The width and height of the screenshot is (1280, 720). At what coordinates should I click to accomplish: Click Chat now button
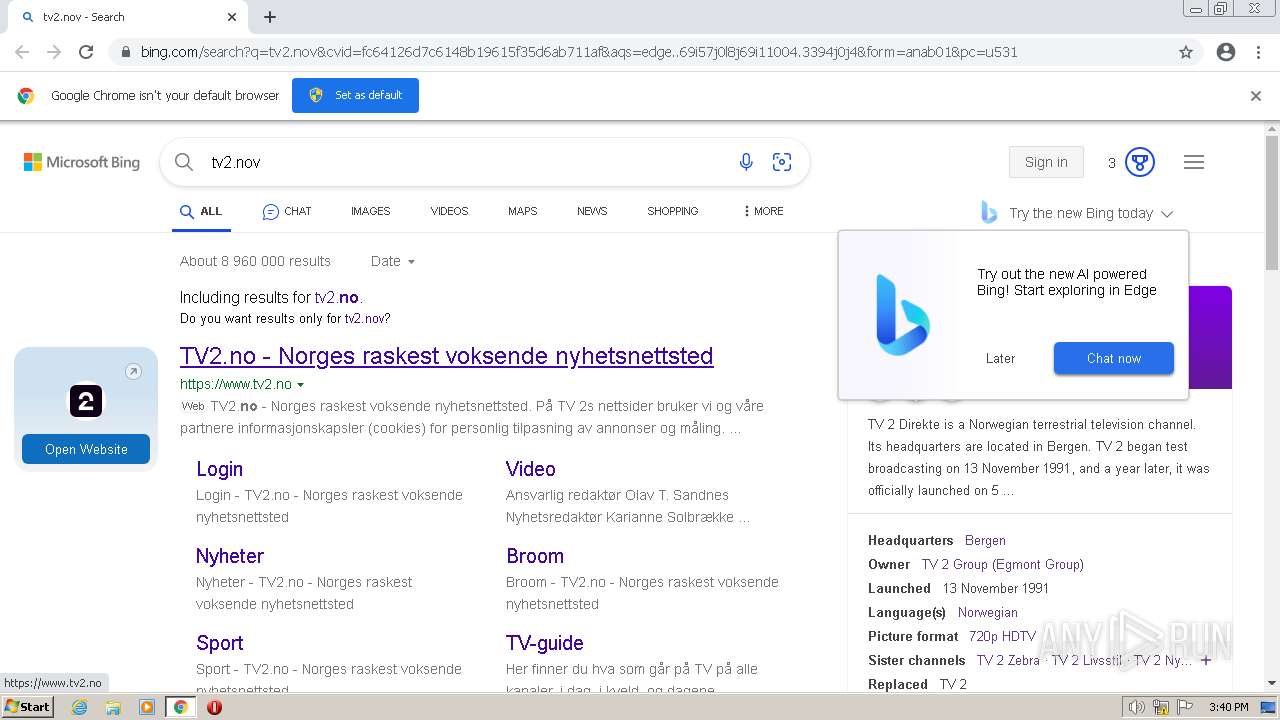tap(1113, 358)
